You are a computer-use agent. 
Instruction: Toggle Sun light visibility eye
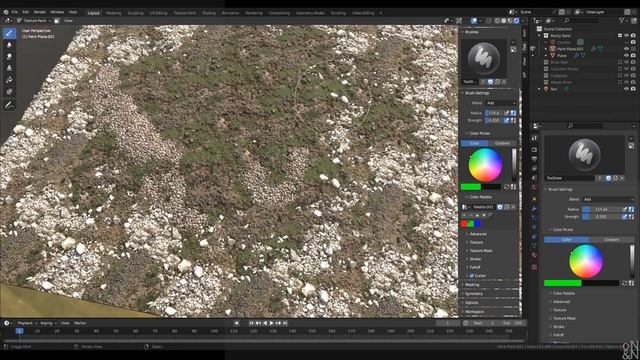[627, 89]
